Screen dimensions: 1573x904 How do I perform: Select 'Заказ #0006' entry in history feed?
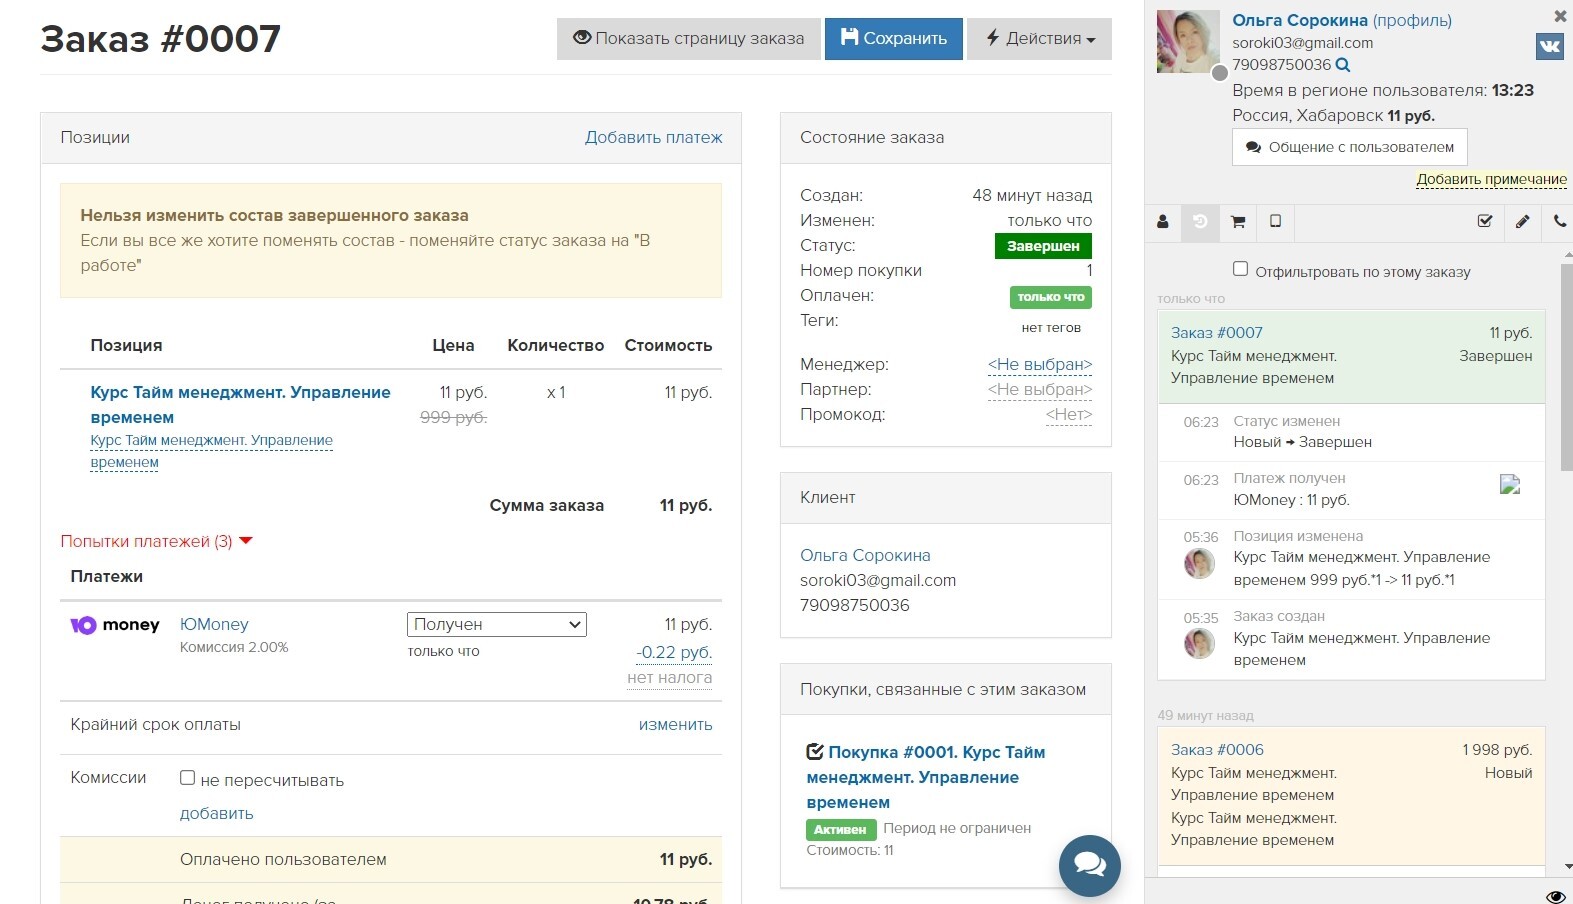(x=1217, y=750)
